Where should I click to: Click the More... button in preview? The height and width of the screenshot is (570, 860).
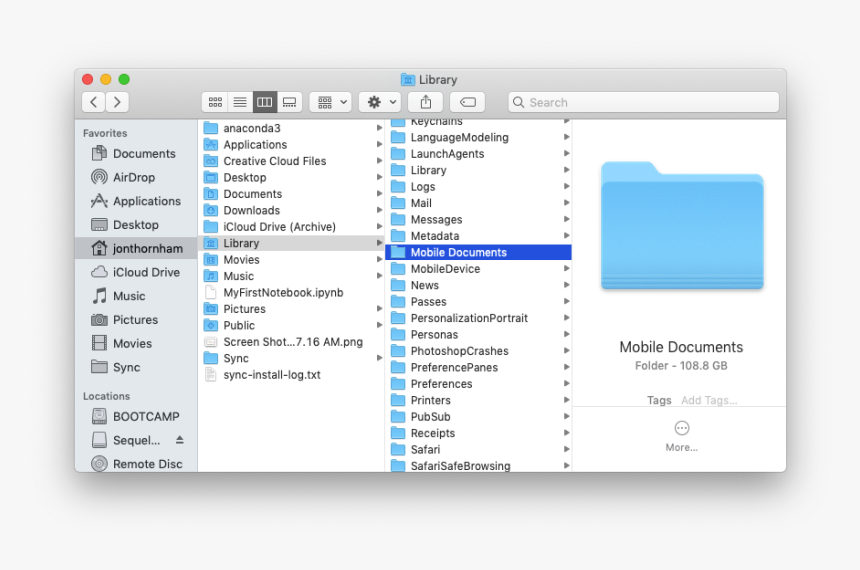[x=682, y=436]
